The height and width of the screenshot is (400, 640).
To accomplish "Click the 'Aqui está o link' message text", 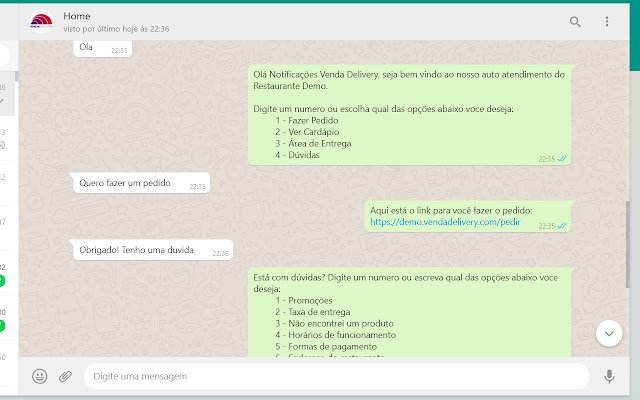I will point(451,211).
